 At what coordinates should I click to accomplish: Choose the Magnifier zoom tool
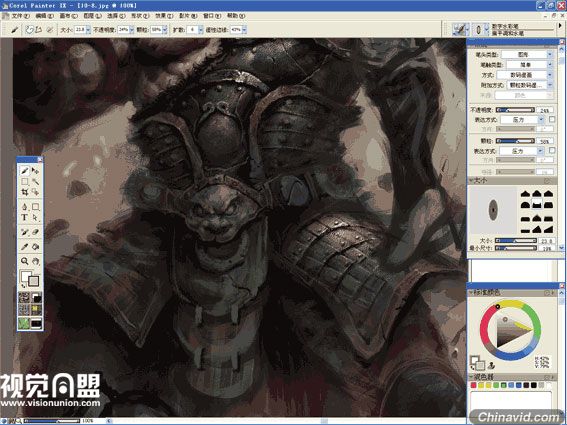point(25,261)
